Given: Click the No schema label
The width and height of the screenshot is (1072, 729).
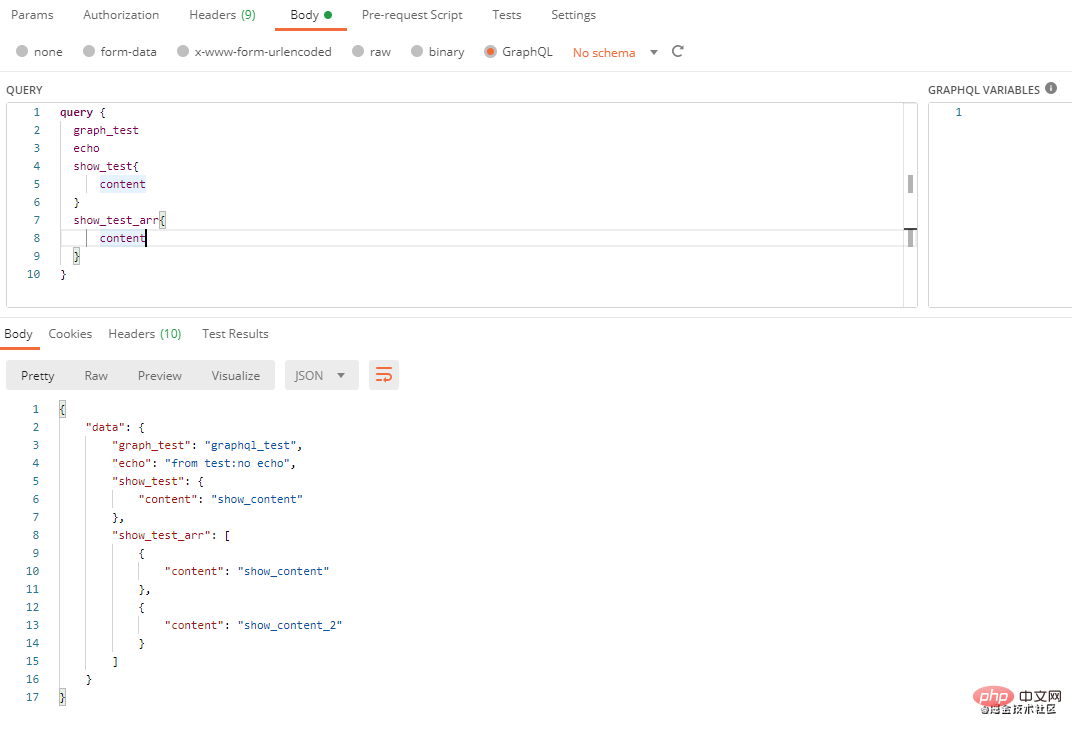Looking at the screenshot, I should (x=604, y=53).
